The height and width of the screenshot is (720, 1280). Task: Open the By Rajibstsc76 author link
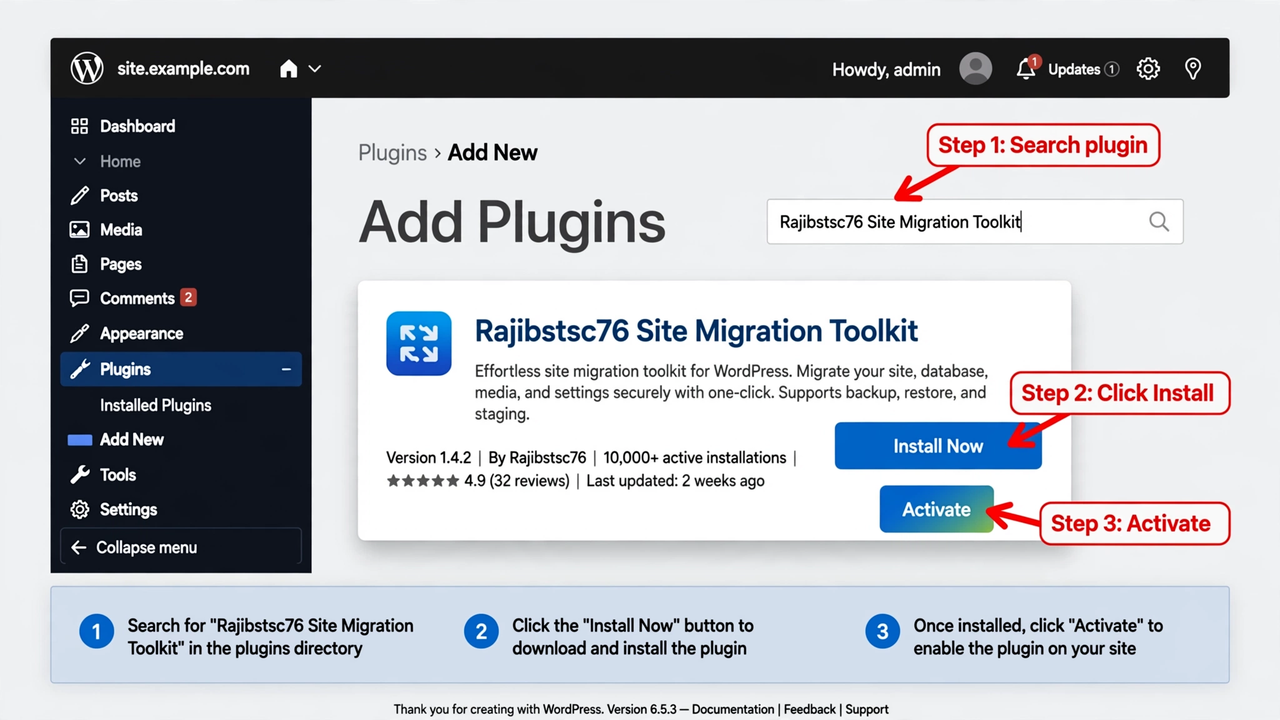click(537, 458)
